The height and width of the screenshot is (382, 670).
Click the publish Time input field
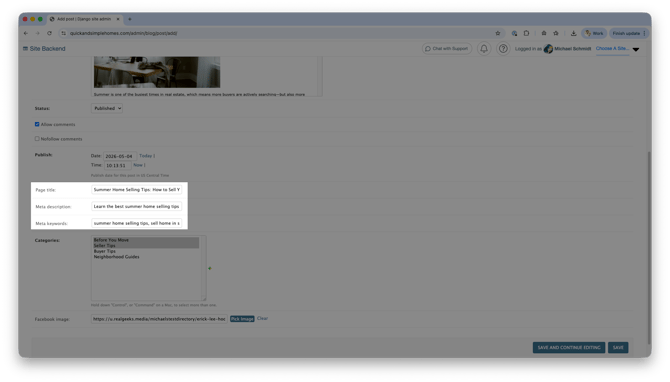tap(118, 165)
